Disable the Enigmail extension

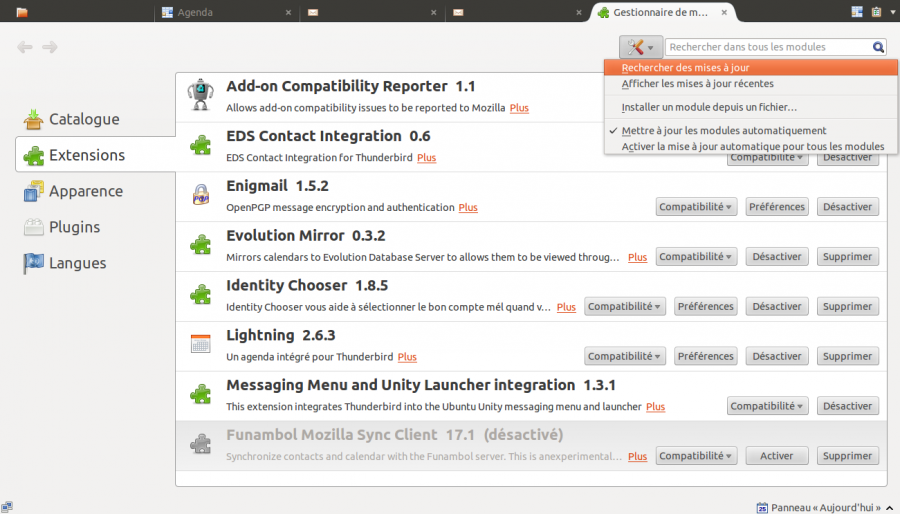[847, 207]
